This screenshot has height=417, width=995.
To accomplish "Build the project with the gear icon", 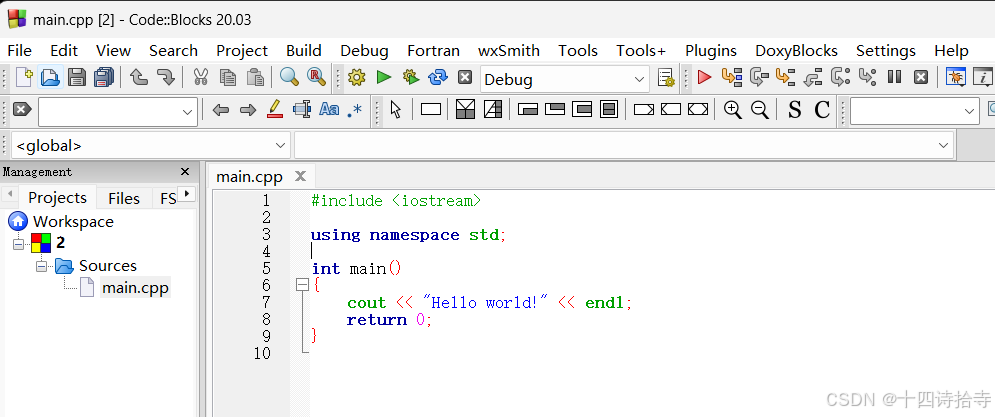I will [x=357, y=77].
